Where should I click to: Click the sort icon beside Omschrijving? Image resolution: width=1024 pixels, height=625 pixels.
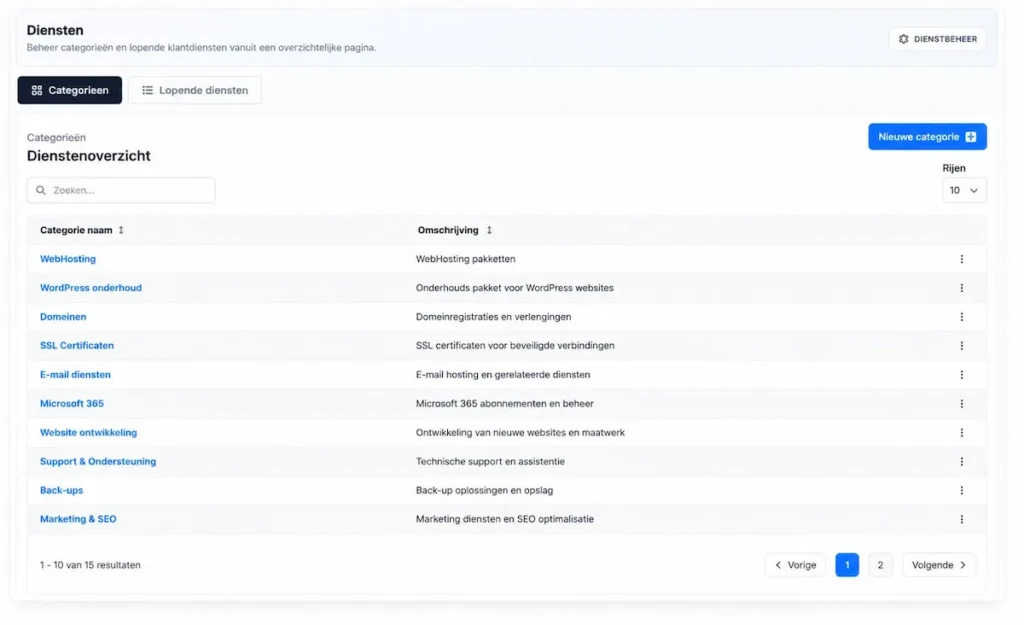click(489, 230)
